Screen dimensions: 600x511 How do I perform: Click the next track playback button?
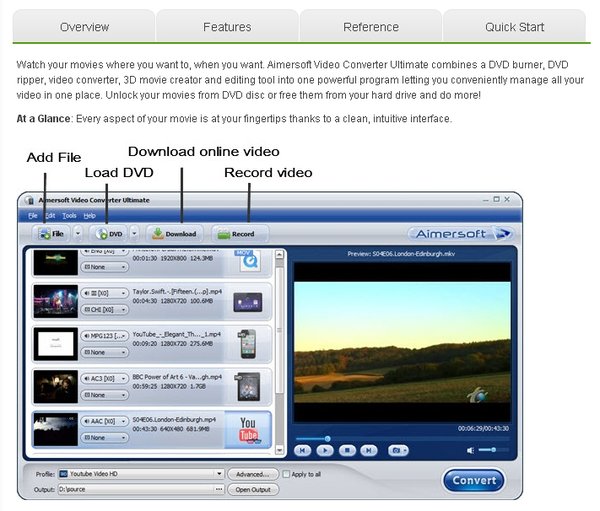click(369, 451)
